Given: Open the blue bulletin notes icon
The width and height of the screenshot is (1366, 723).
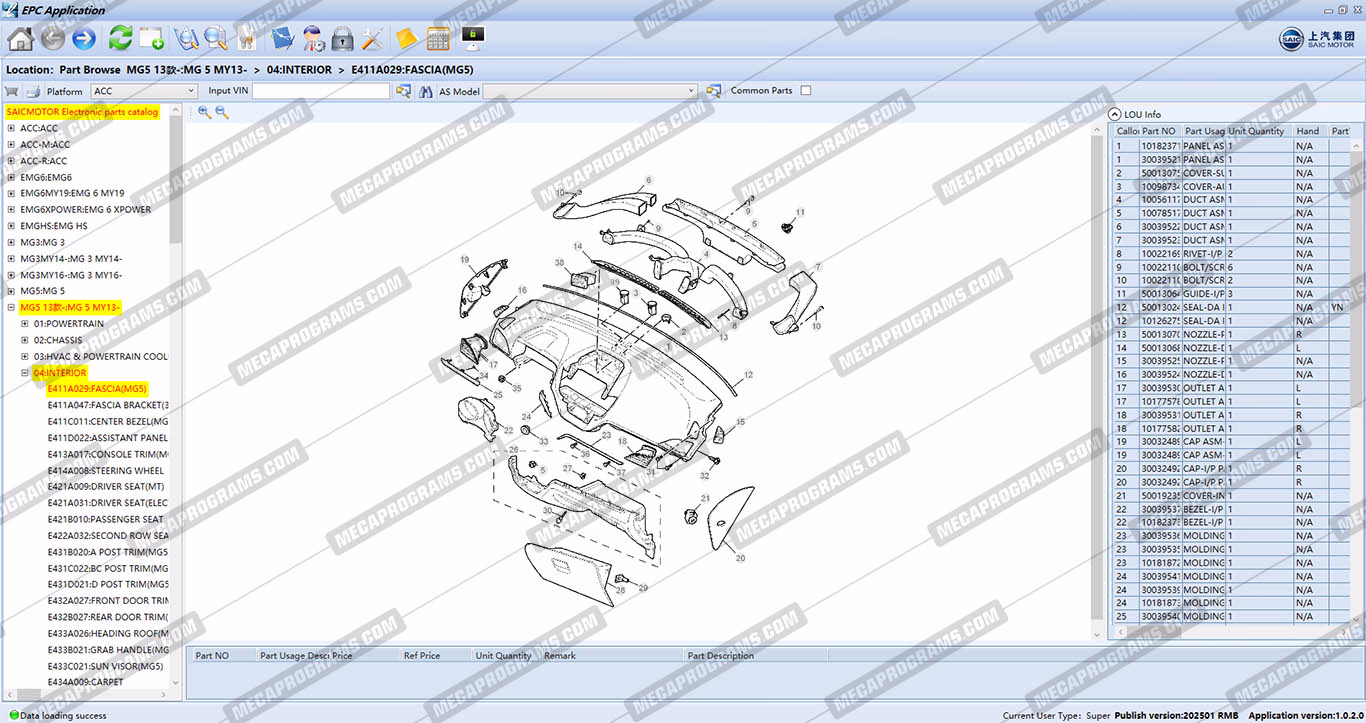Looking at the screenshot, I should tap(282, 39).
